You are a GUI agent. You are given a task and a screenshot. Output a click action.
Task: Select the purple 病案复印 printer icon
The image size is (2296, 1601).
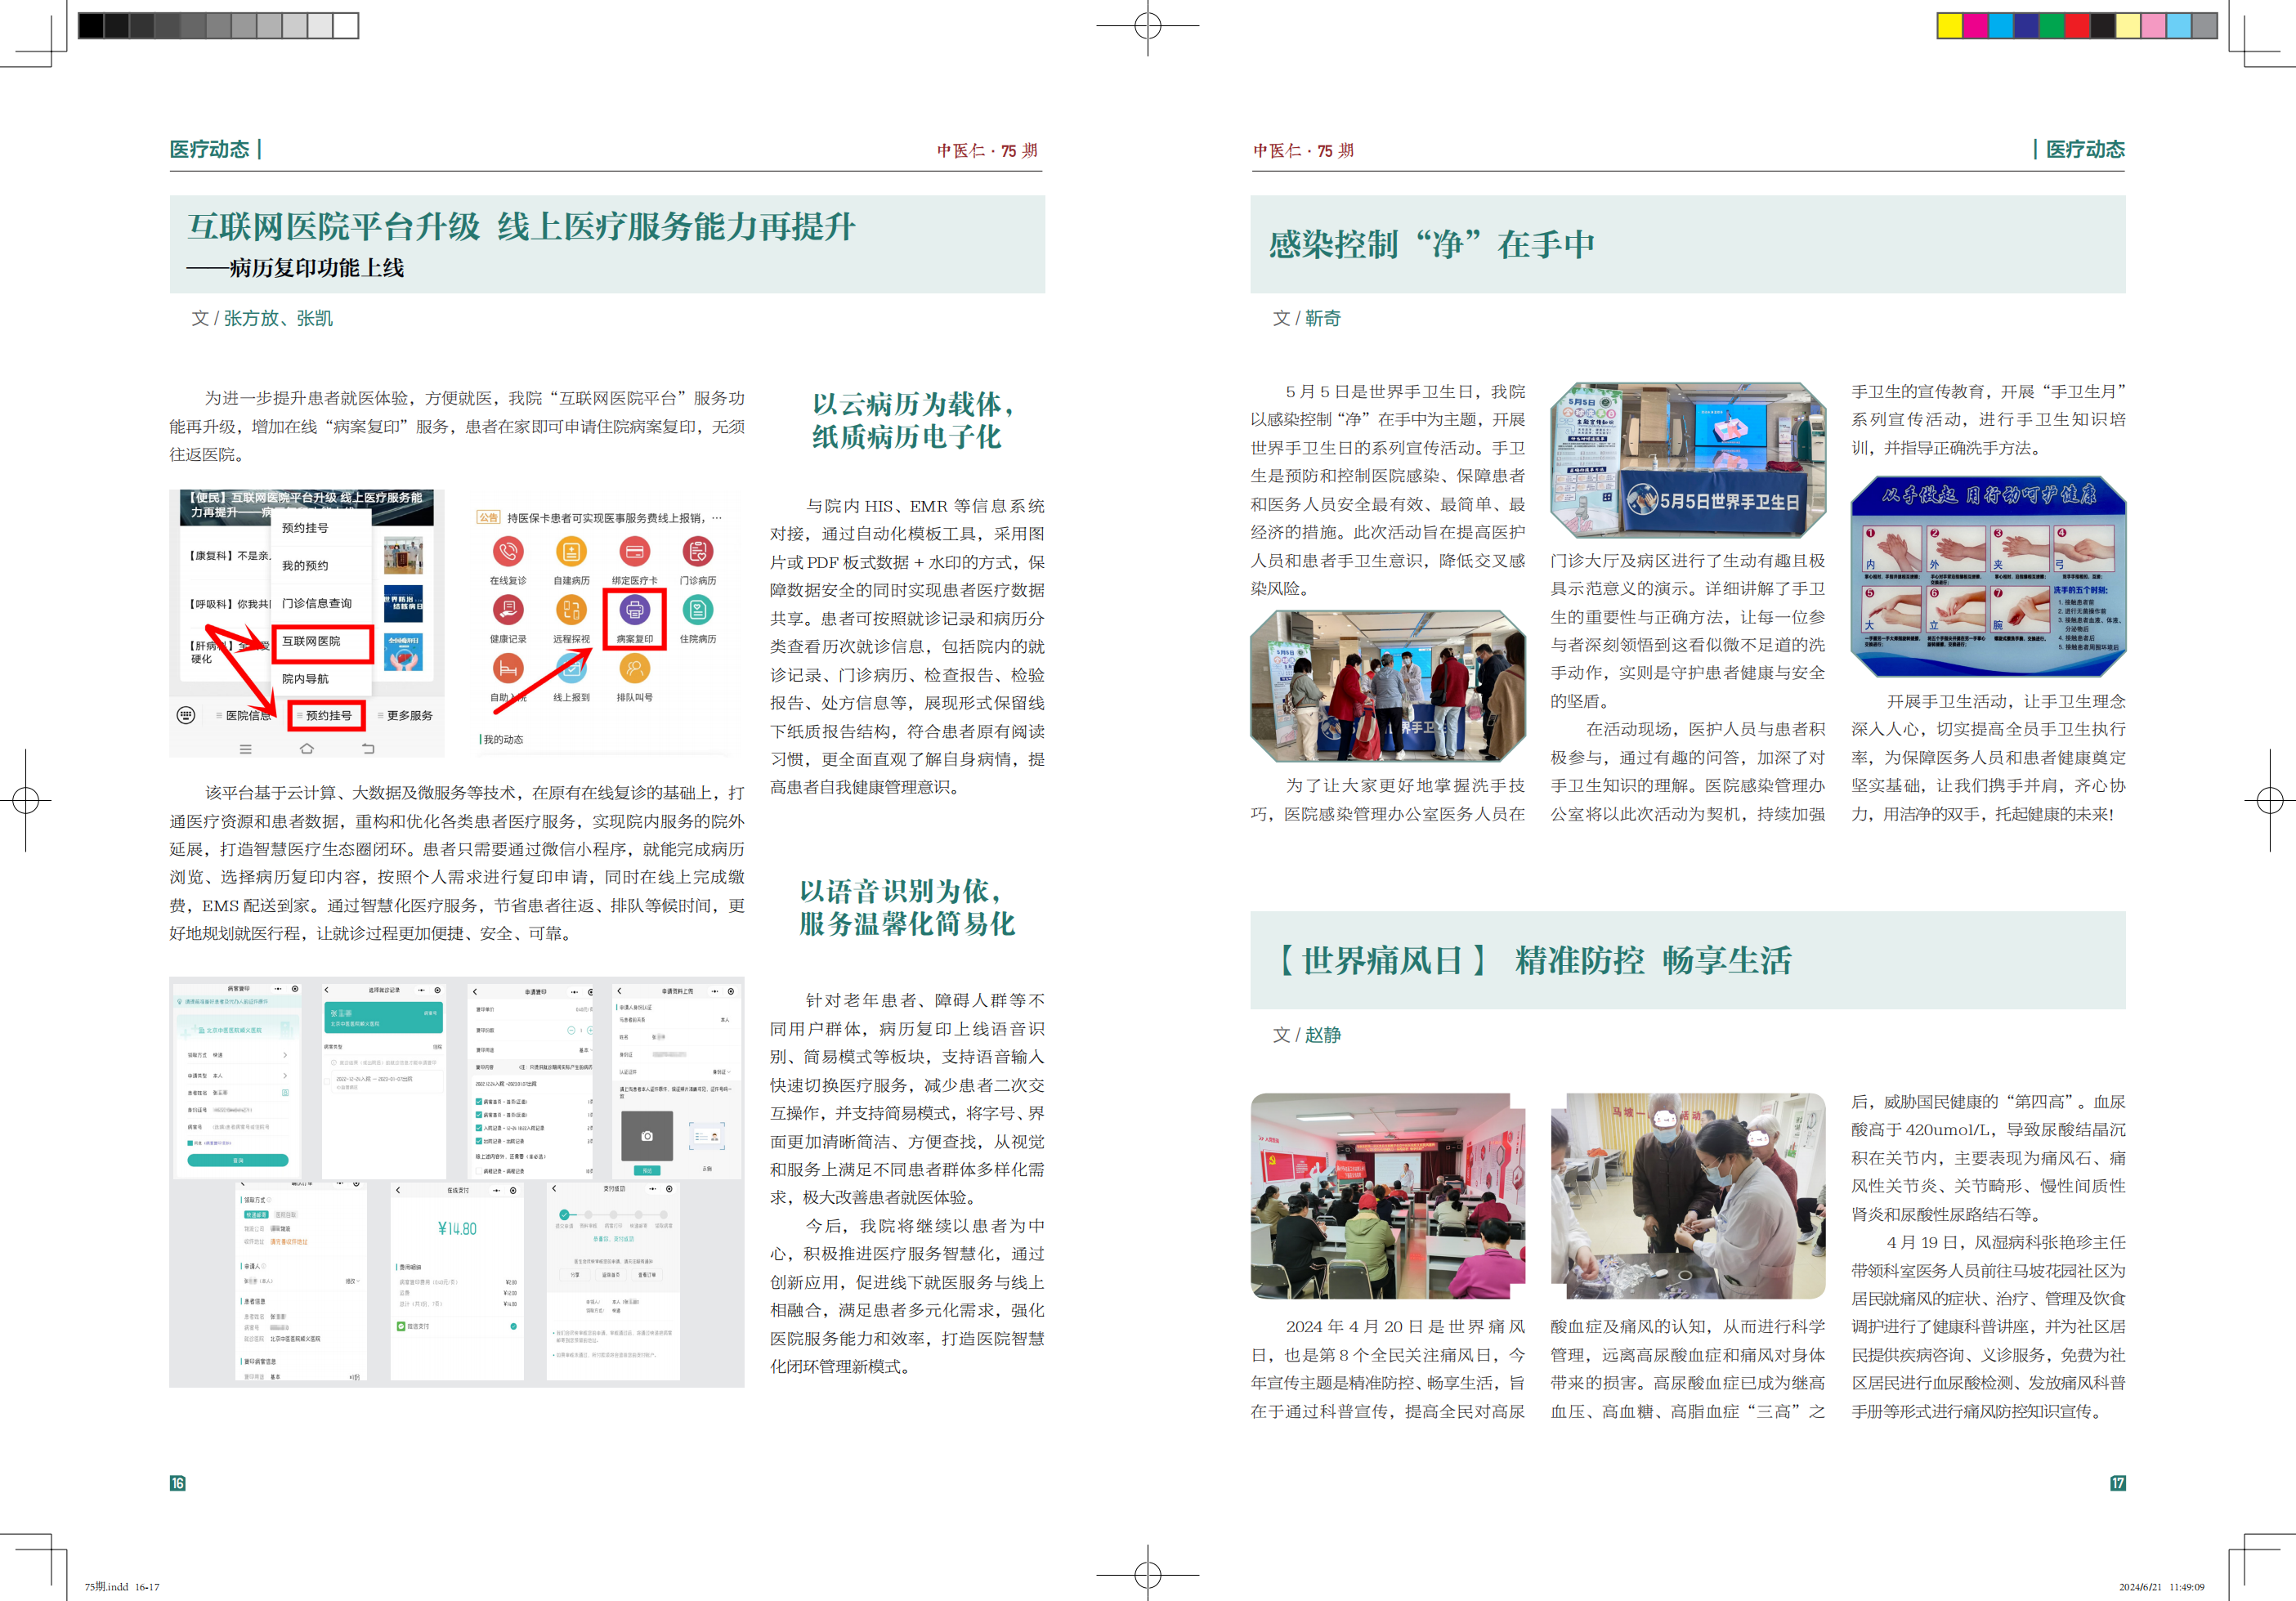[x=634, y=609]
